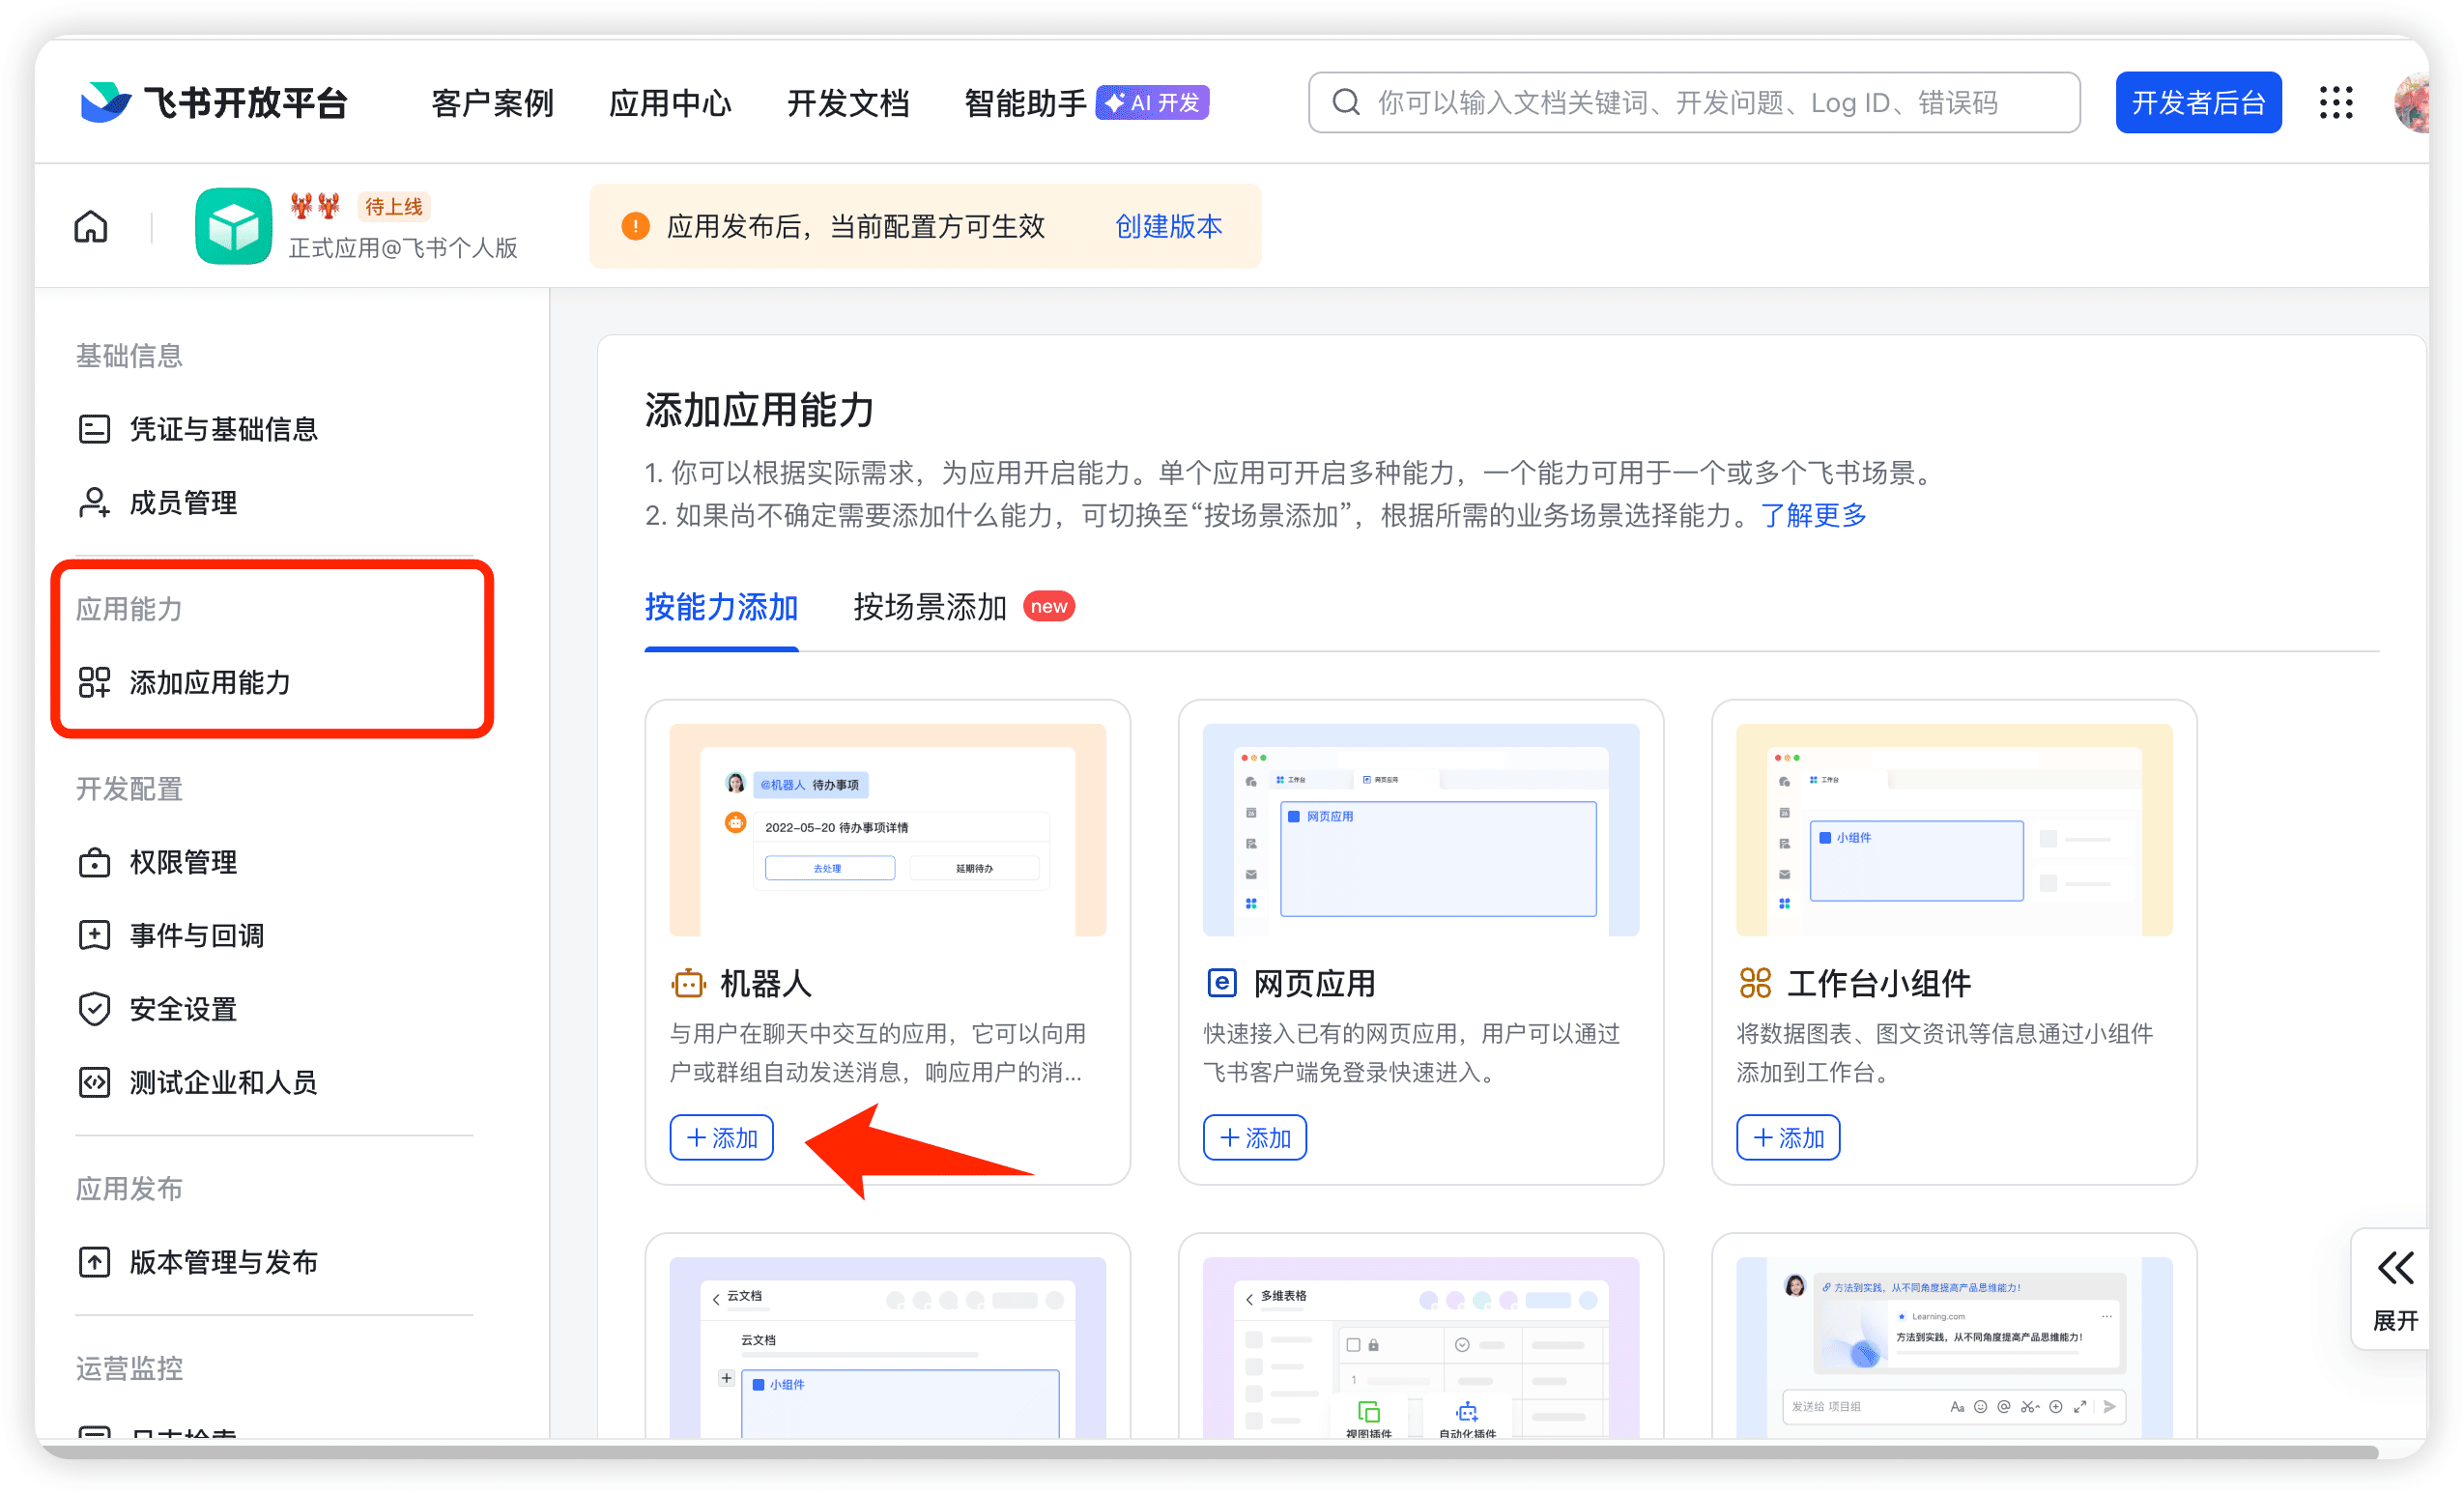Open 开发文档 in the top navigation
The width and height of the screenshot is (2464, 1494).
848,101
